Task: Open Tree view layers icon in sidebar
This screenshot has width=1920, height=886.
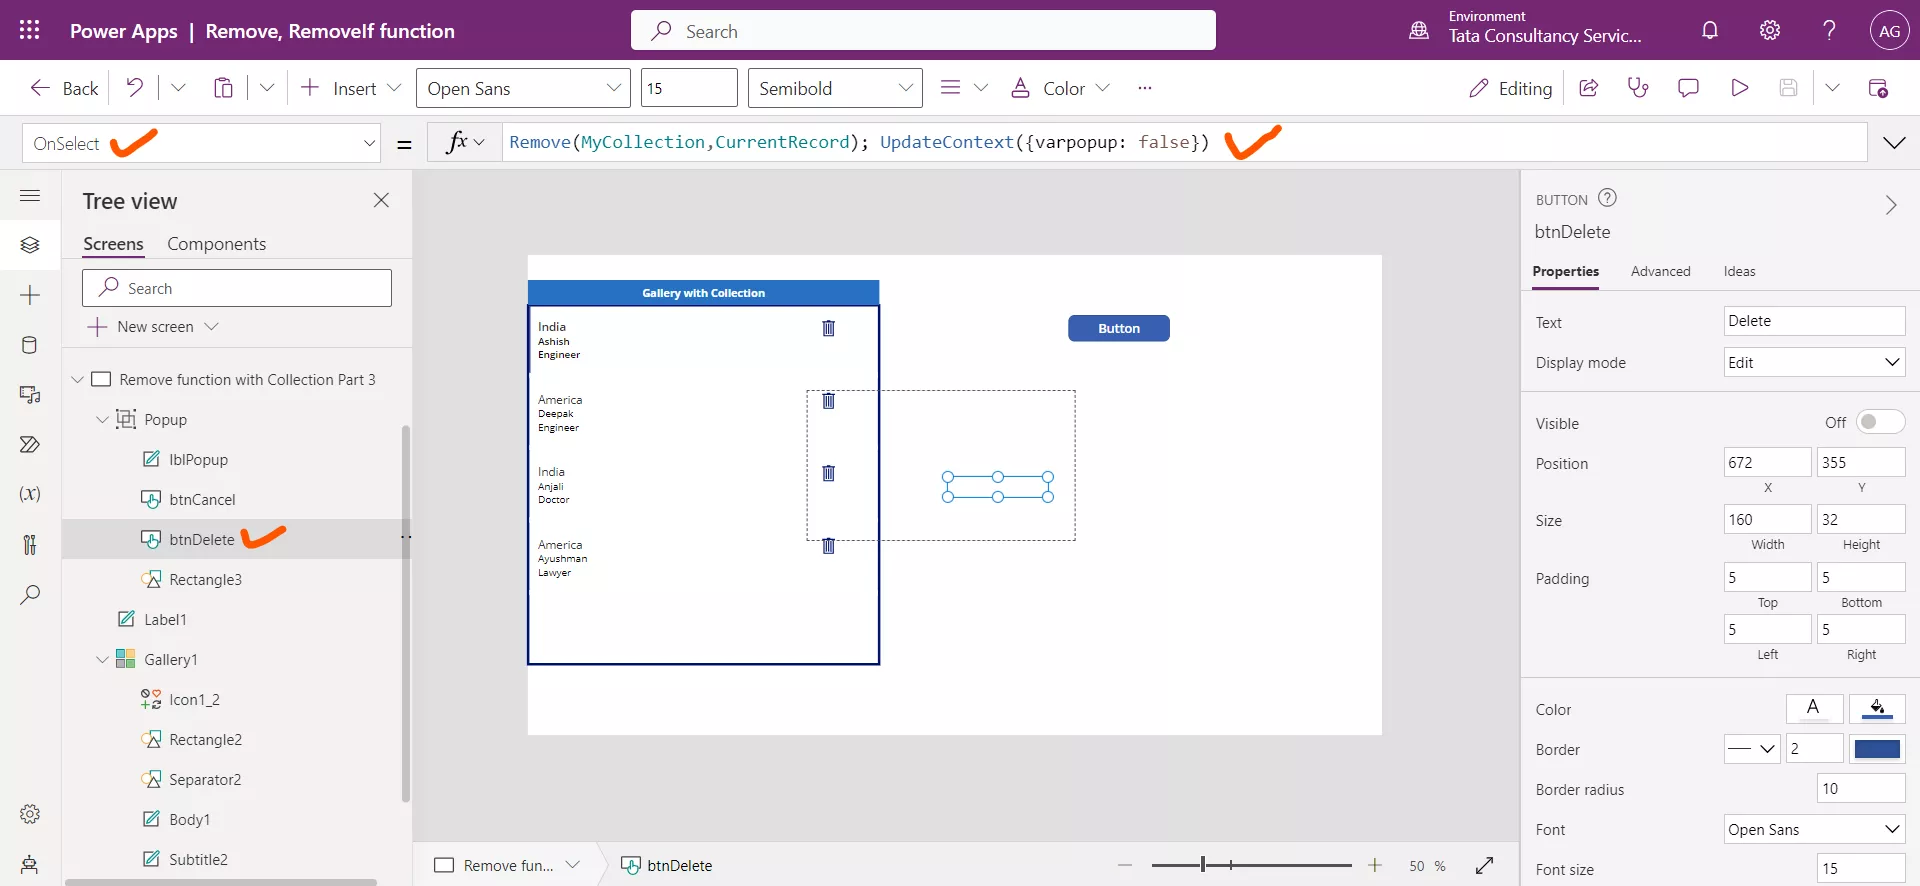Action: point(30,245)
